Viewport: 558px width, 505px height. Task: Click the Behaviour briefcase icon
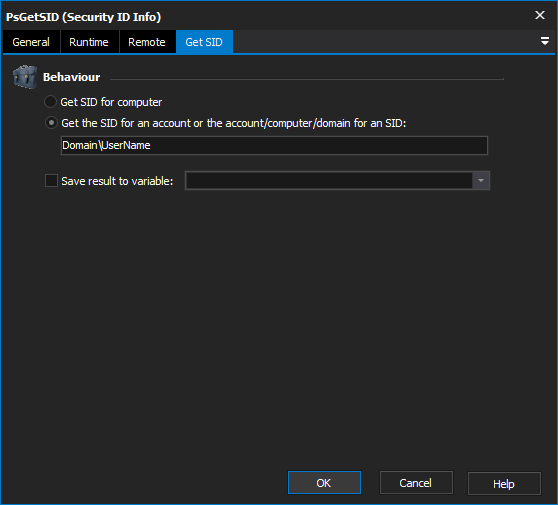pyautogui.click(x=25, y=77)
